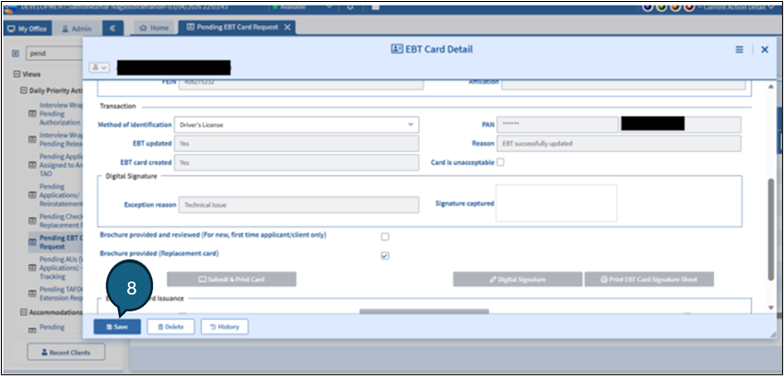Collapse the Daily Priority Activities node
Screen dimensions: 784x376
pyautogui.click(x=24, y=90)
